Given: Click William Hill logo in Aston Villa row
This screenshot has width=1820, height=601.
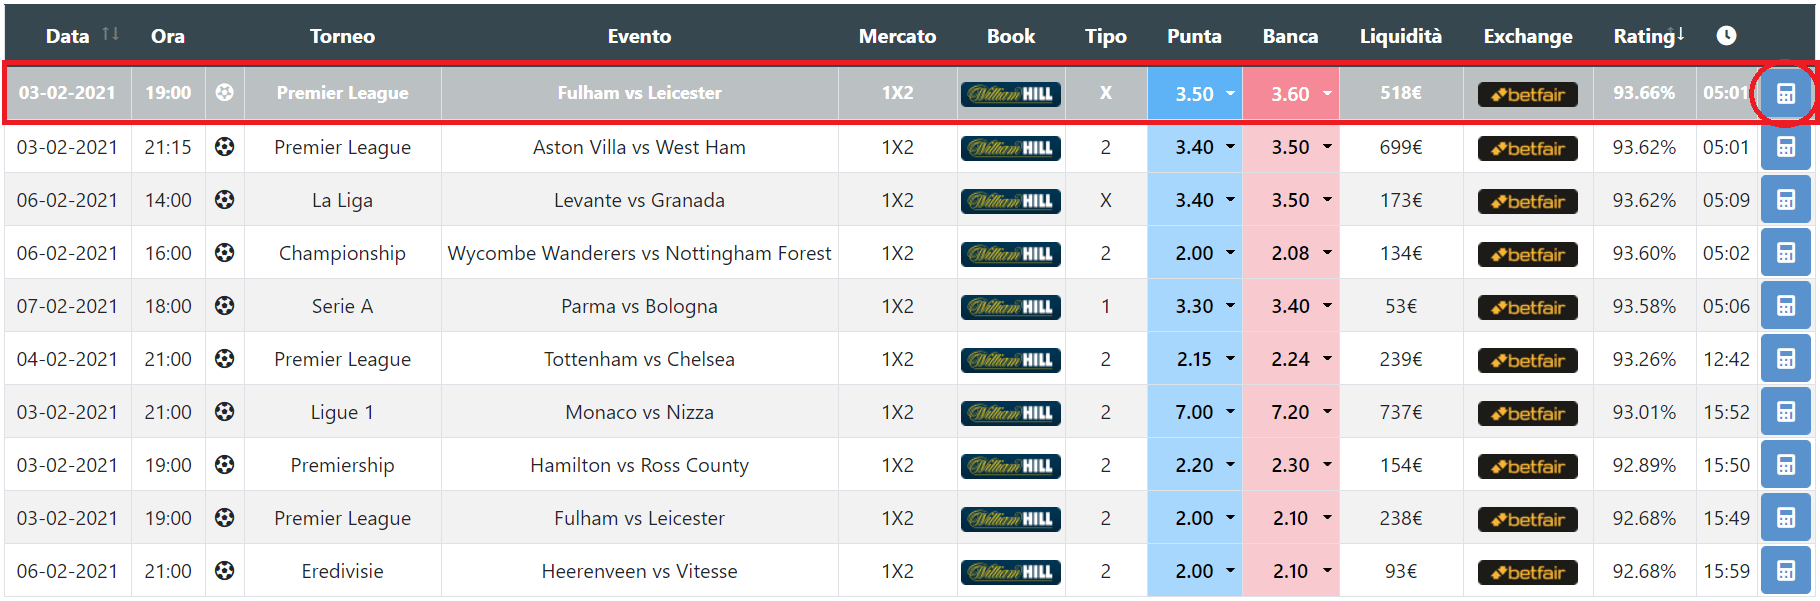Looking at the screenshot, I should pyautogui.click(x=1011, y=148).
